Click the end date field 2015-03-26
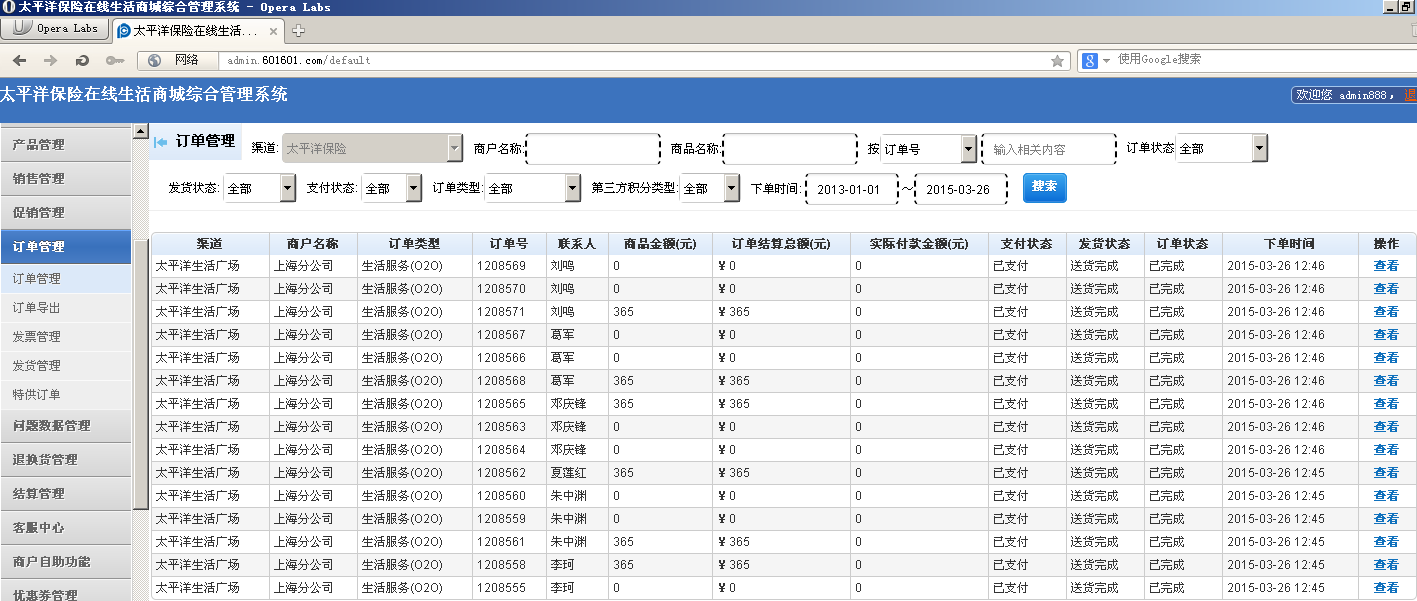This screenshot has width=1417, height=601. tap(960, 189)
